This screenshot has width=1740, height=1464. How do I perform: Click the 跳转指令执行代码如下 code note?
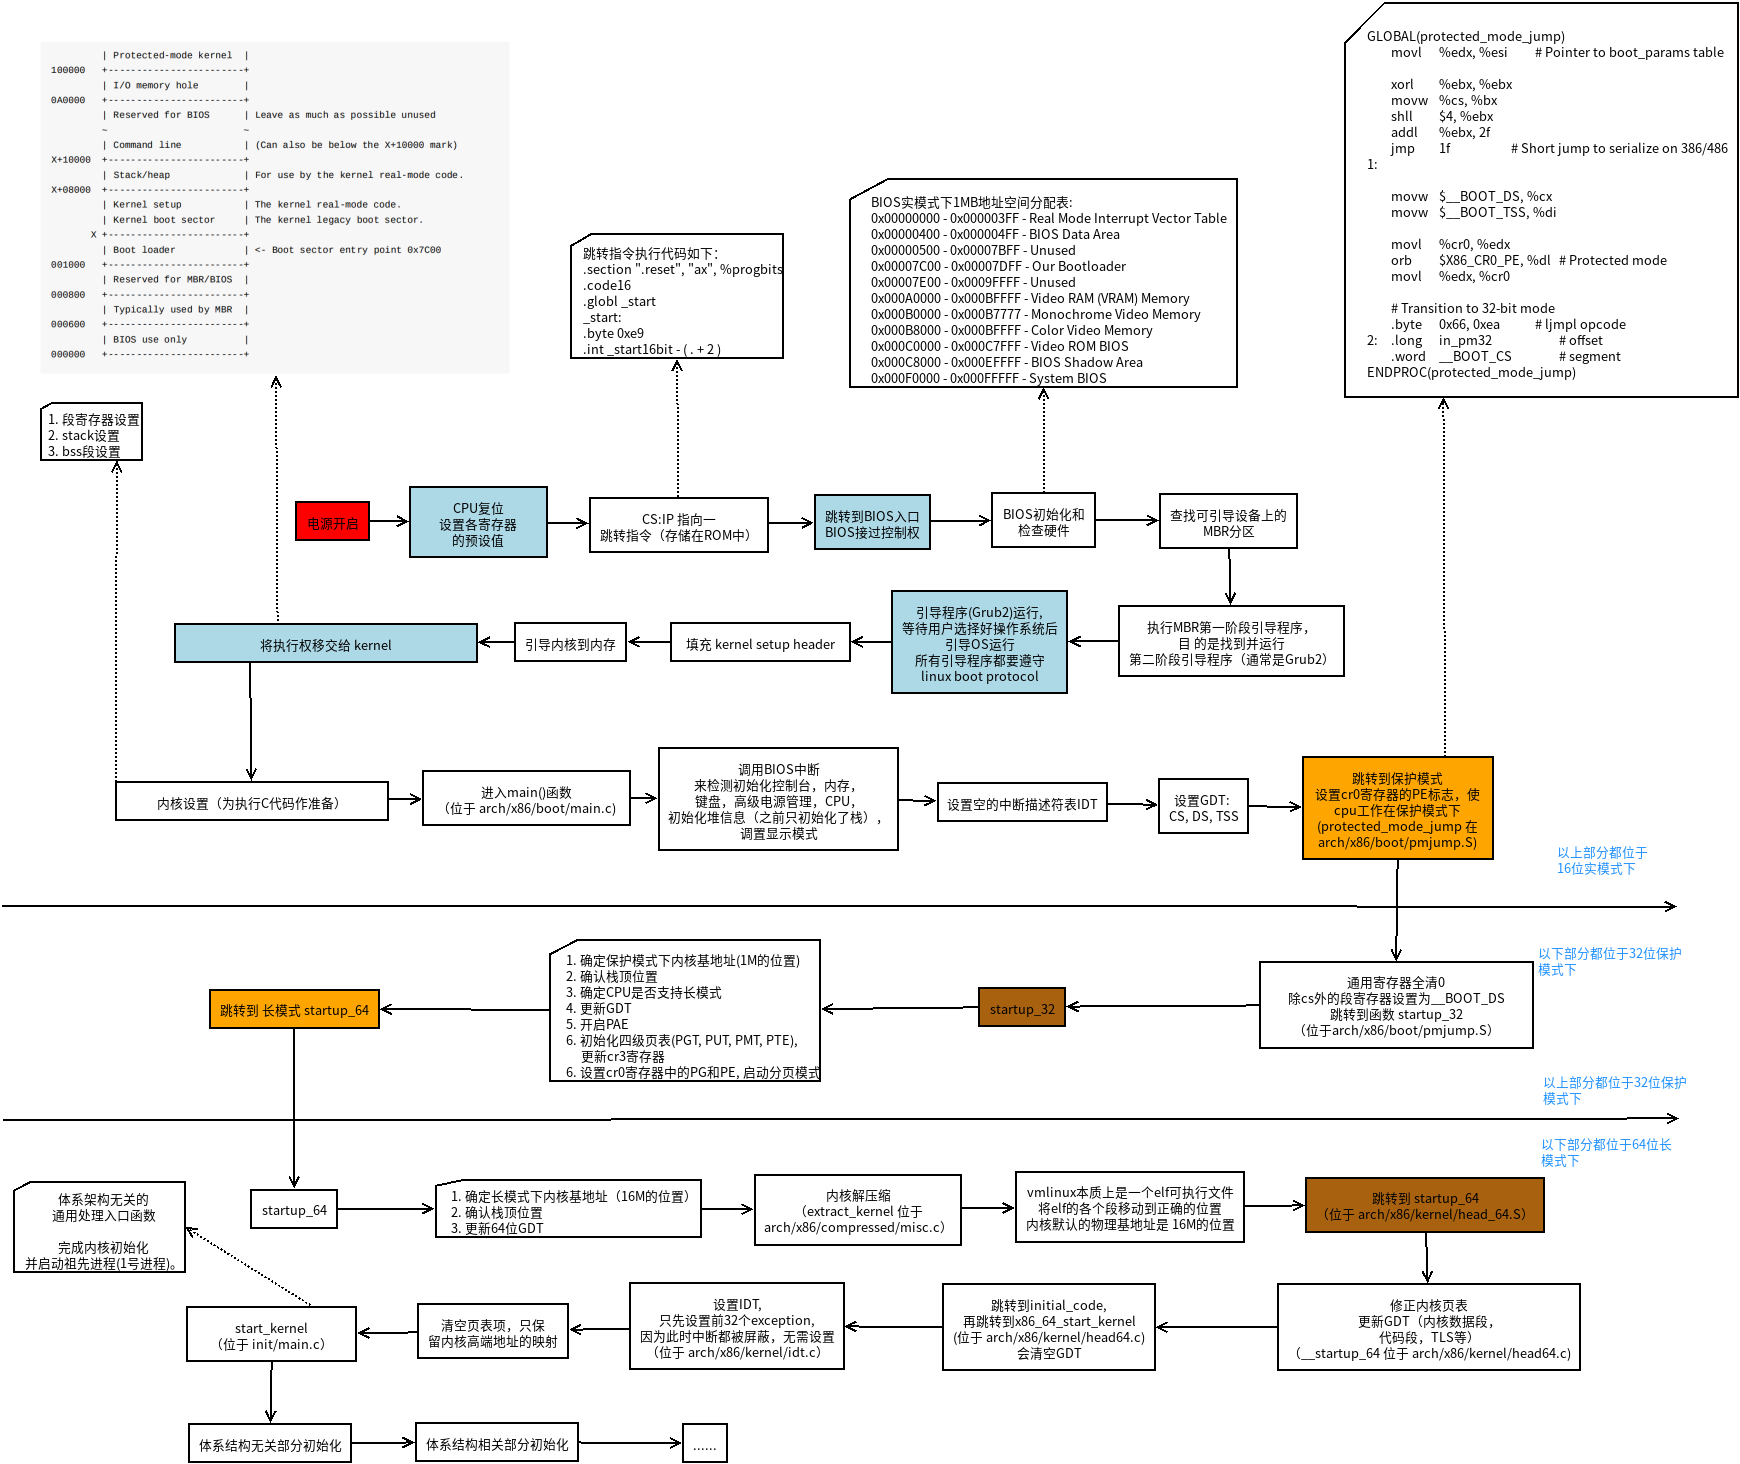click(677, 296)
